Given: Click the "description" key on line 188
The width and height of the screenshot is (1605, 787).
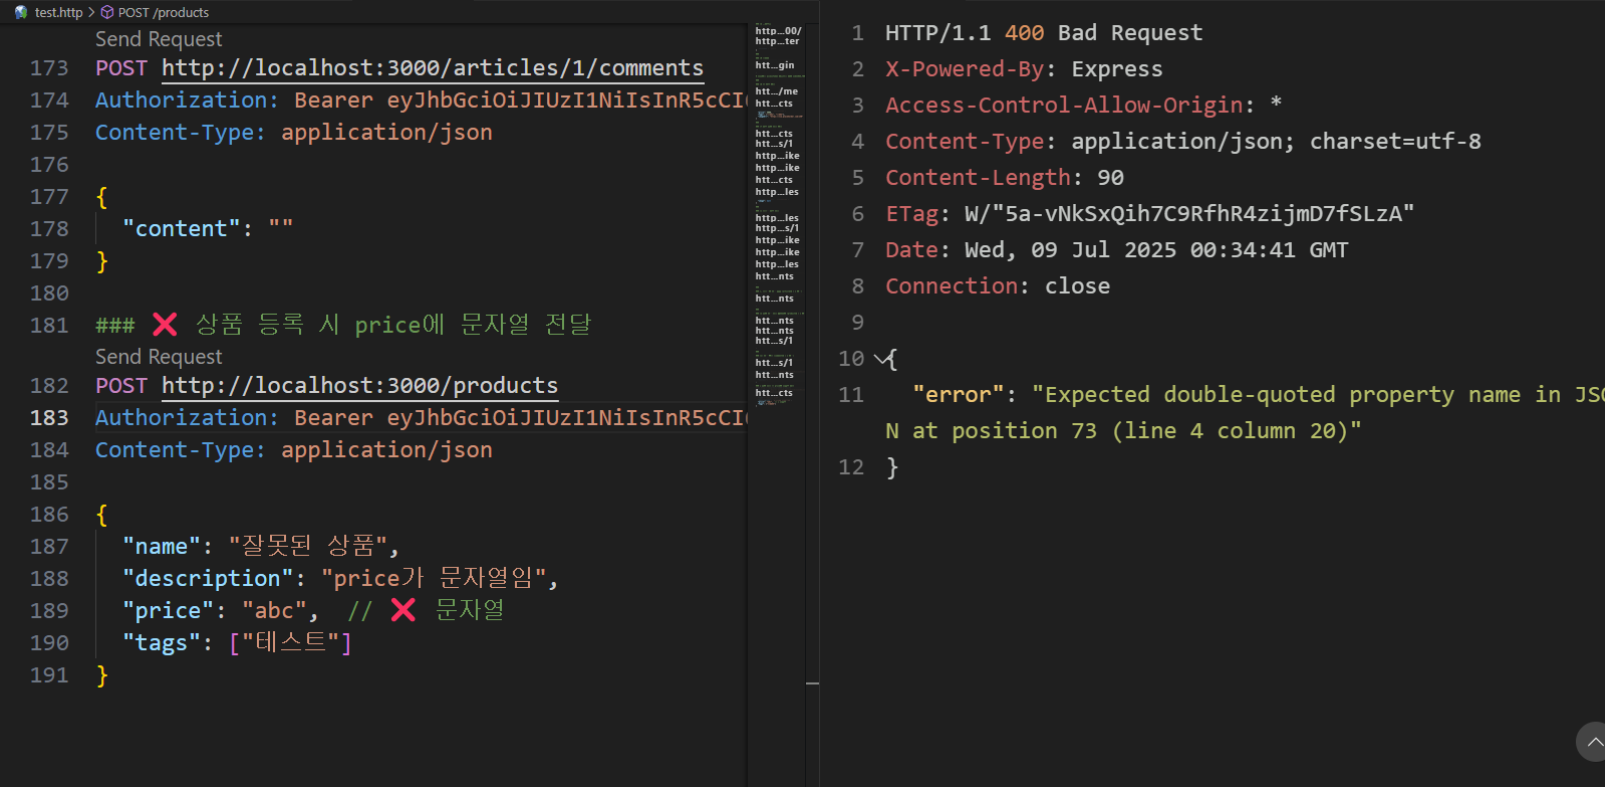Looking at the screenshot, I should [x=208, y=579].
